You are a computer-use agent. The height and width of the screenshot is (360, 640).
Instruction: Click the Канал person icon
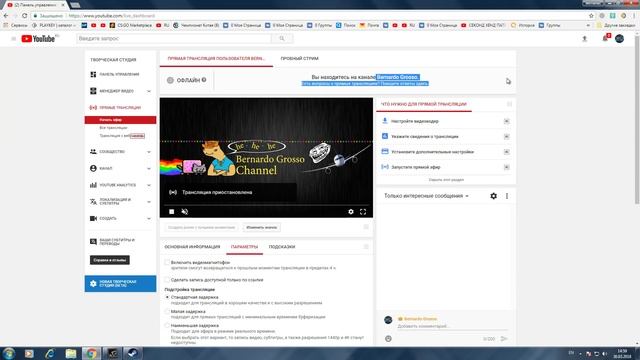[93, 168]
